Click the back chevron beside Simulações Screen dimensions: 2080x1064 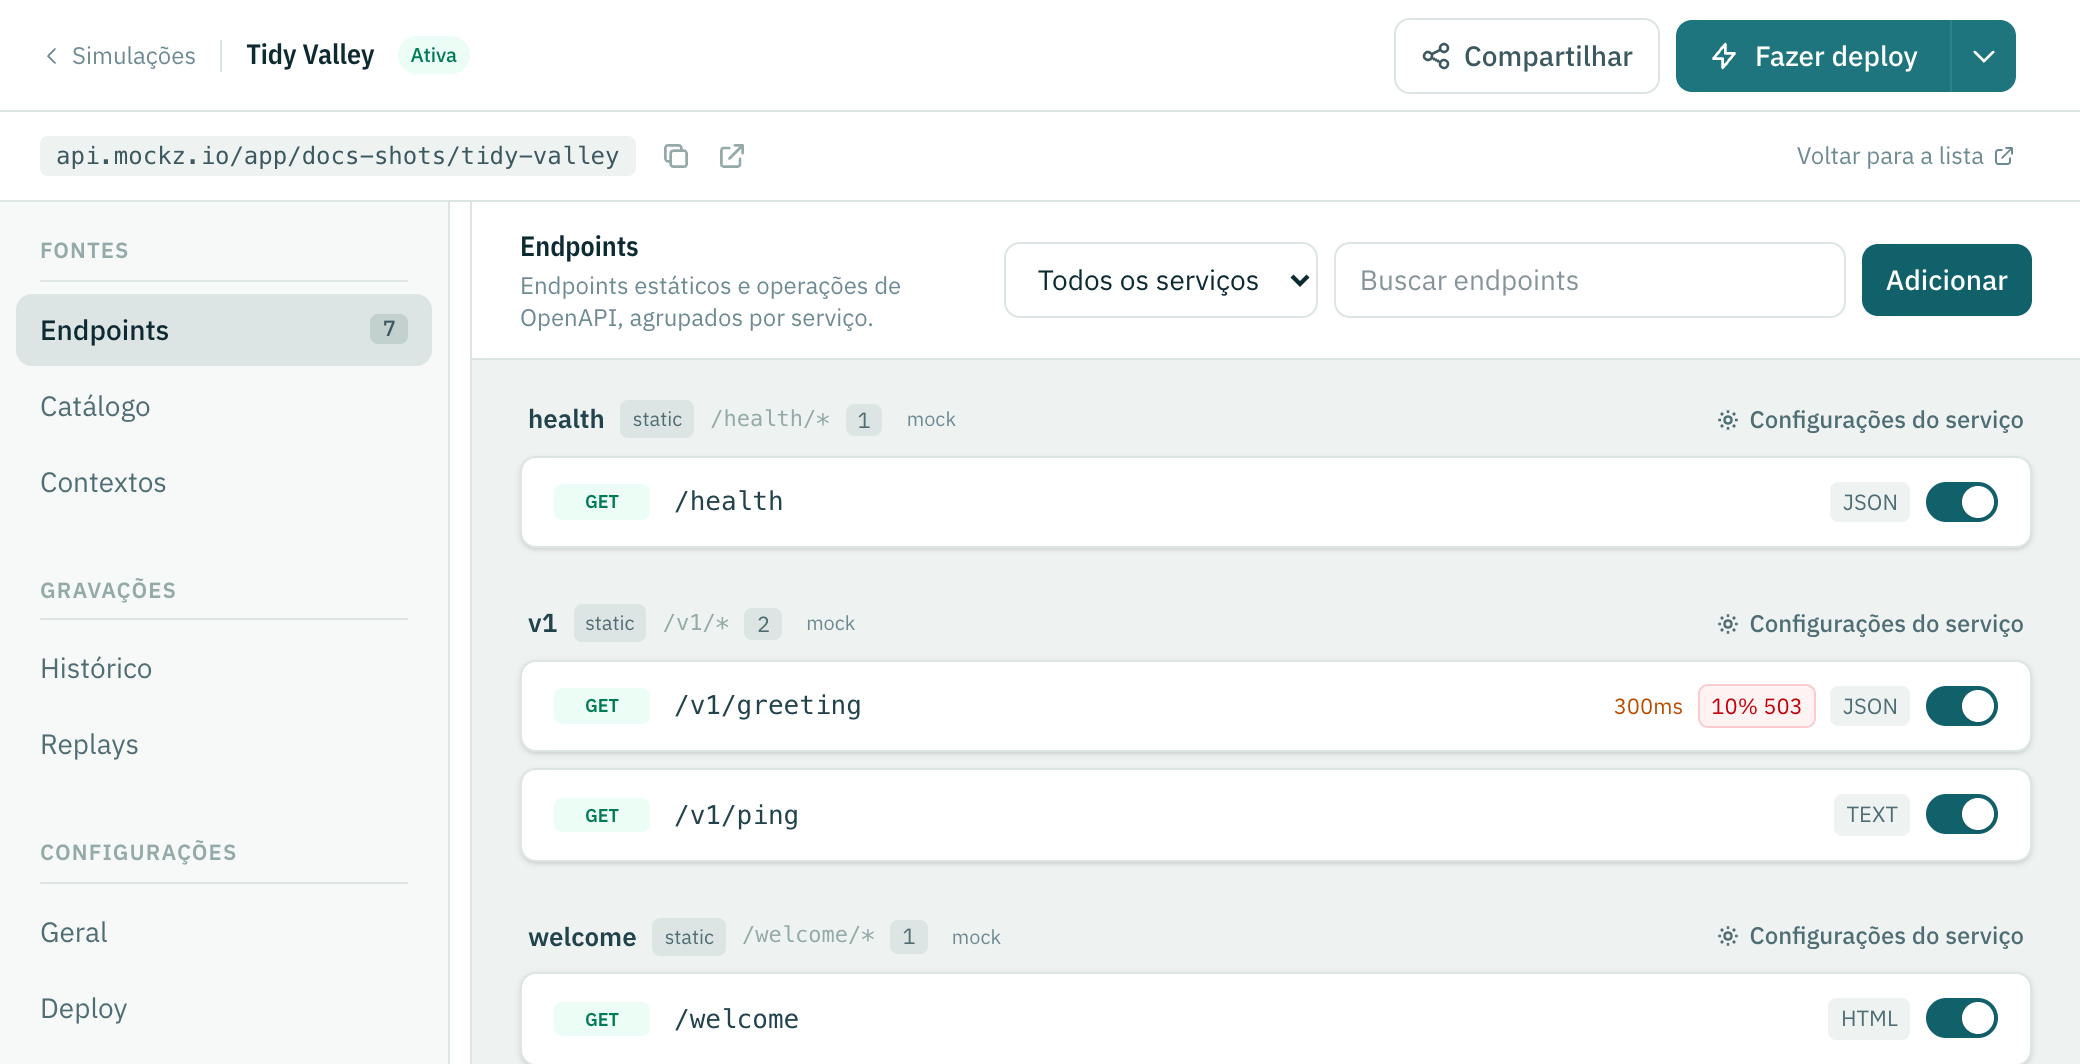coord(51,56)
